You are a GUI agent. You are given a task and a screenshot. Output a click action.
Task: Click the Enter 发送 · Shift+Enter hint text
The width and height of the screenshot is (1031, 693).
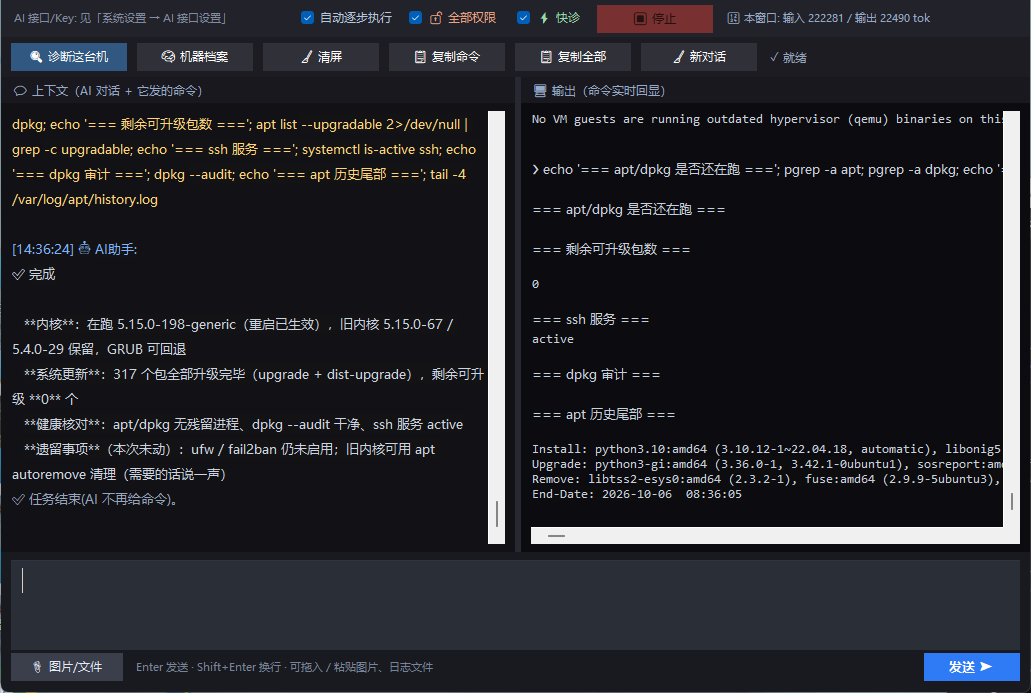pos(284,667)
